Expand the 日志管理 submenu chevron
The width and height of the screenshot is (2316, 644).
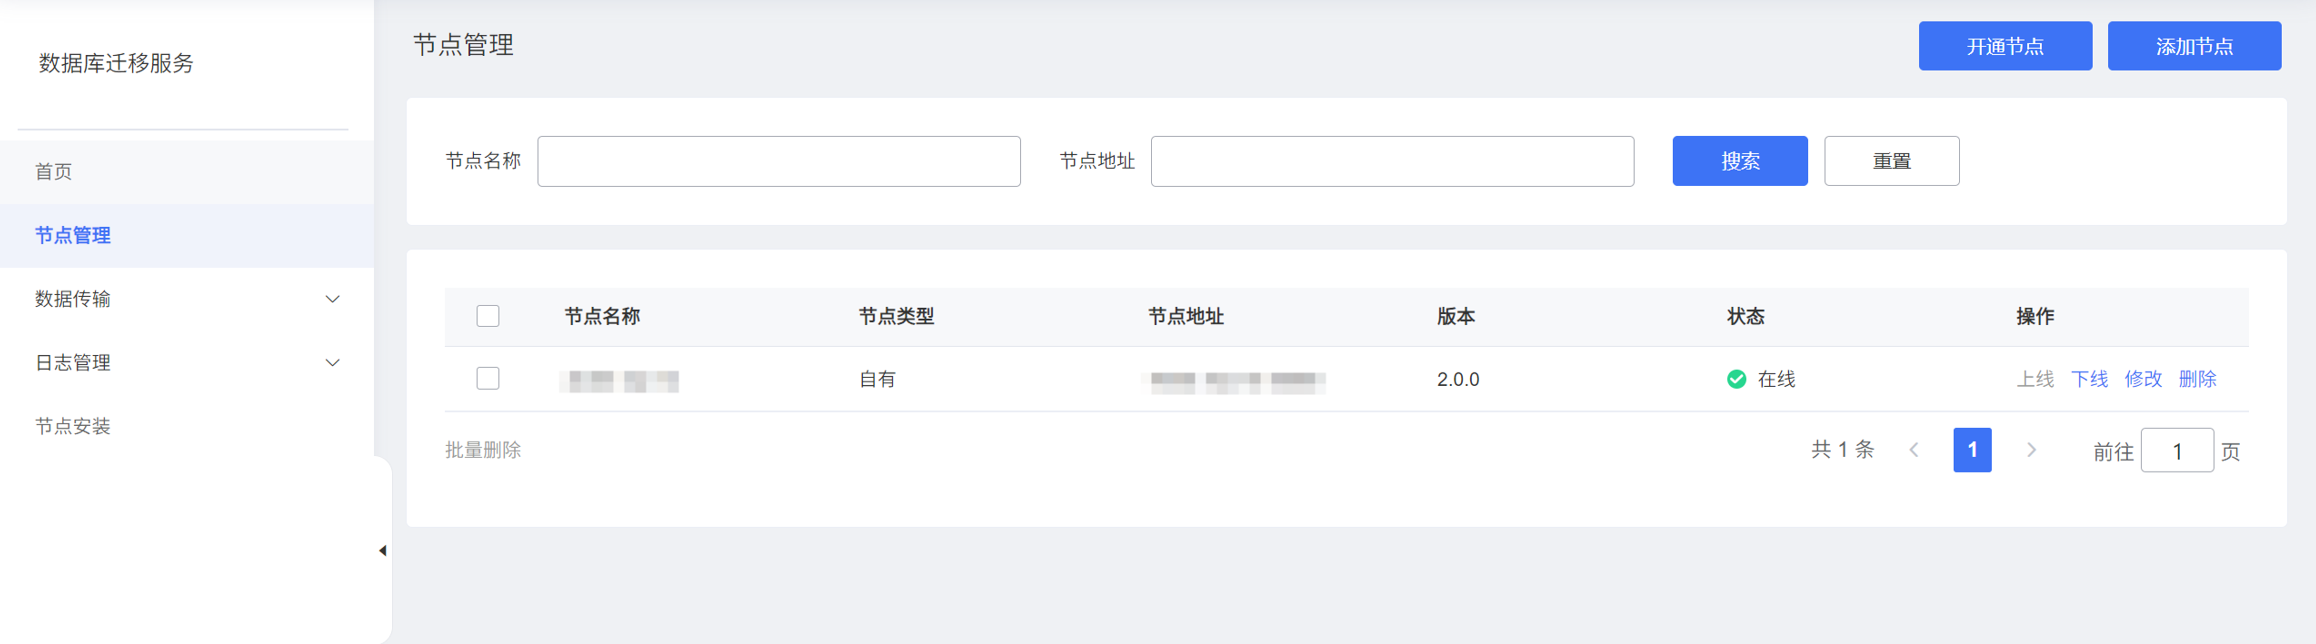pos(332,363)
